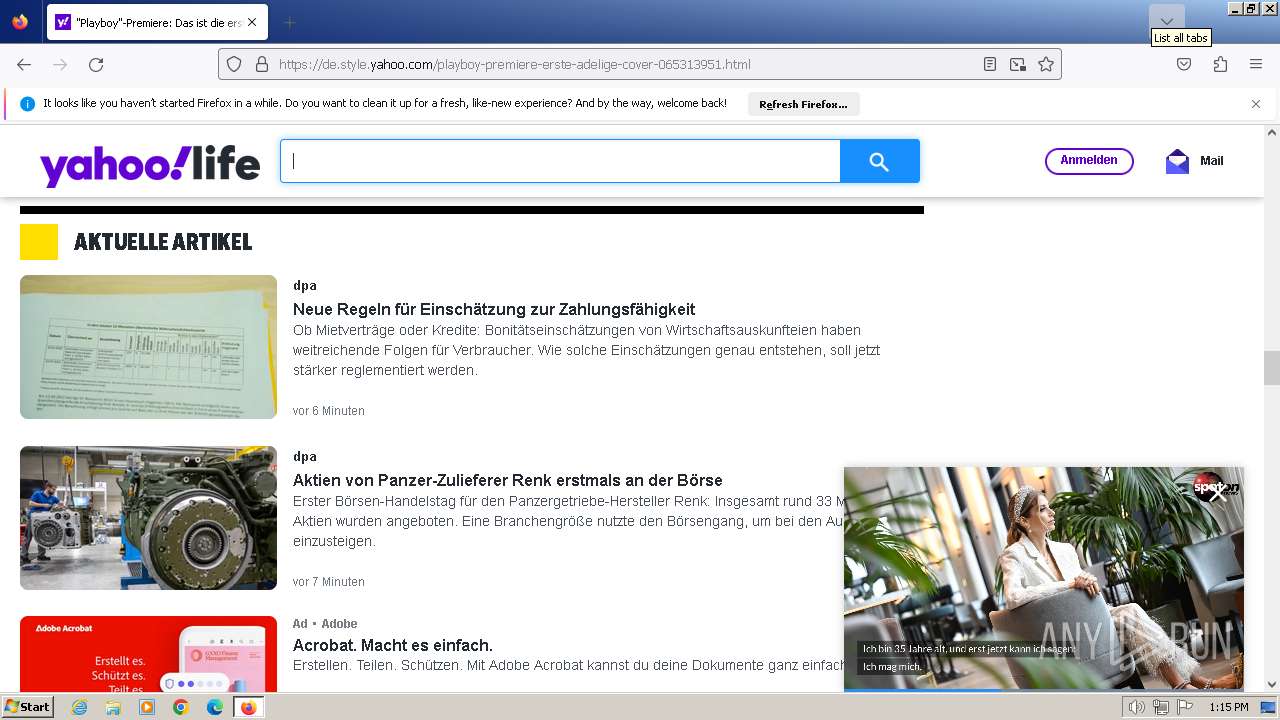Image resolution: width=1280 pixels, height=720 pixels.
Task: Close the Playboy-Premiere tab
Action: pos(251,22)
